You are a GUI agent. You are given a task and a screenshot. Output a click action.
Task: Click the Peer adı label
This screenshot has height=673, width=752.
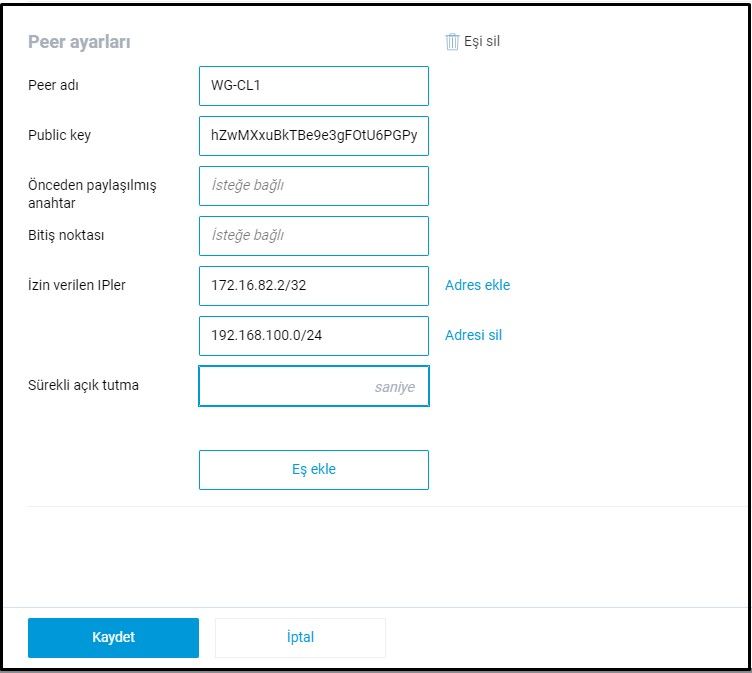coord(54,85)
